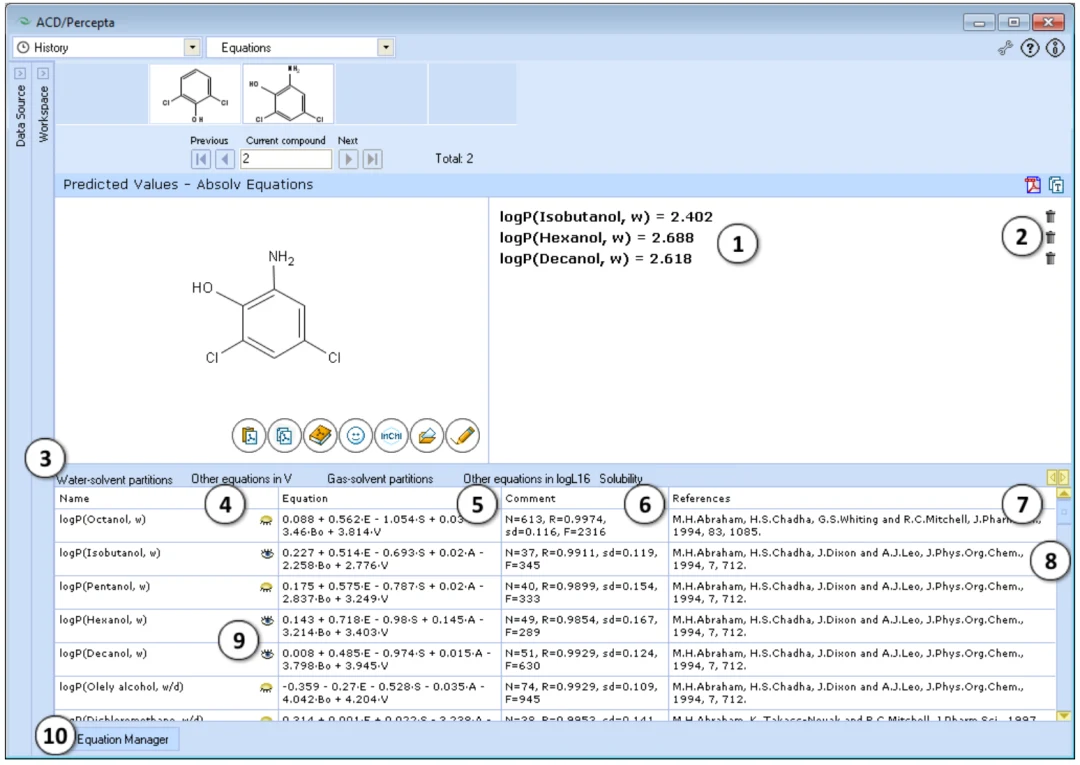Go to the next compound
Screen dimensions: 1080x765
(x=349, y=159)
